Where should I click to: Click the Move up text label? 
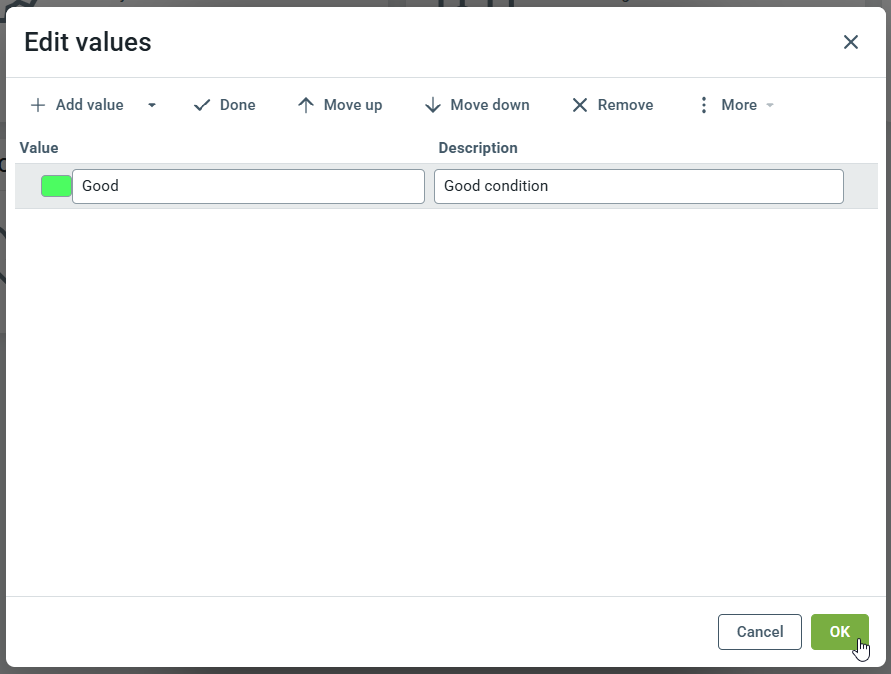coord(353,105)
